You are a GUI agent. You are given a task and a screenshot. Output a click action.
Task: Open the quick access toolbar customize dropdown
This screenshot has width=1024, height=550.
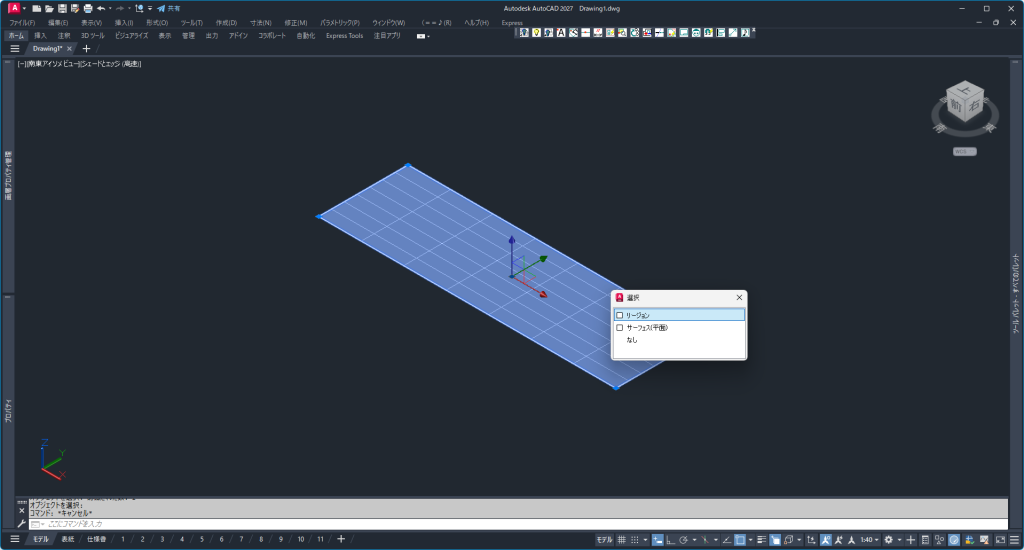[x=150, y=8]
